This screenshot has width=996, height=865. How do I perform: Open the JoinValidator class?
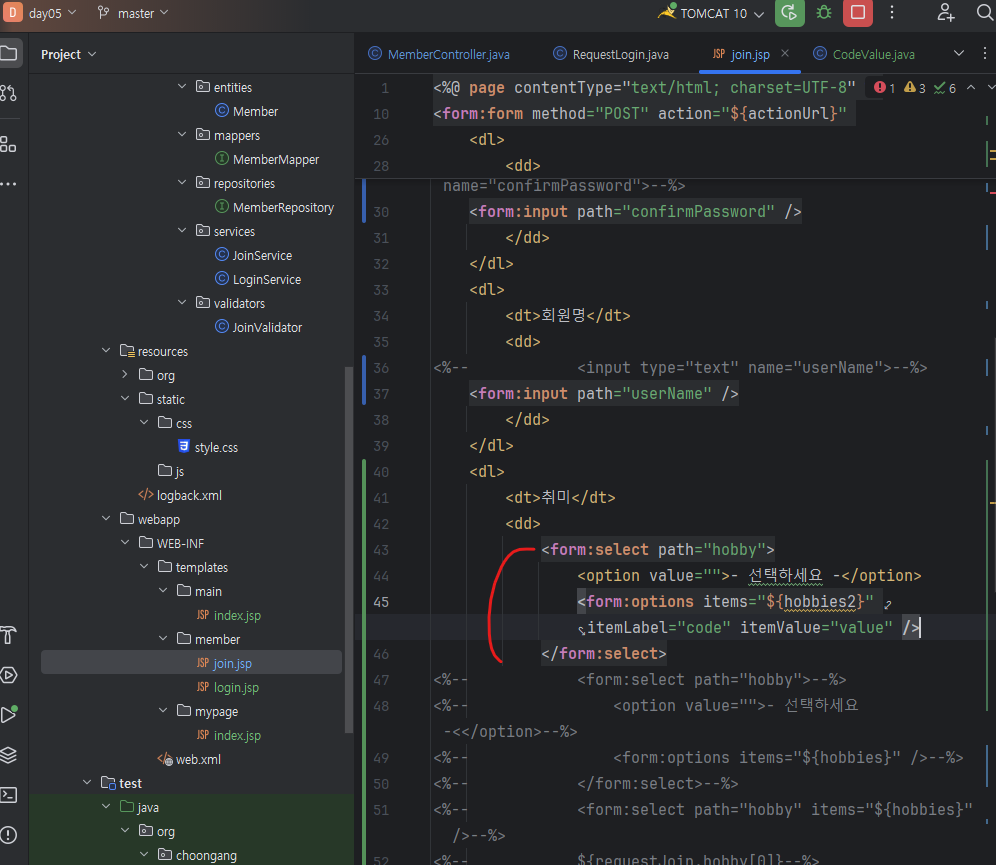259,327
